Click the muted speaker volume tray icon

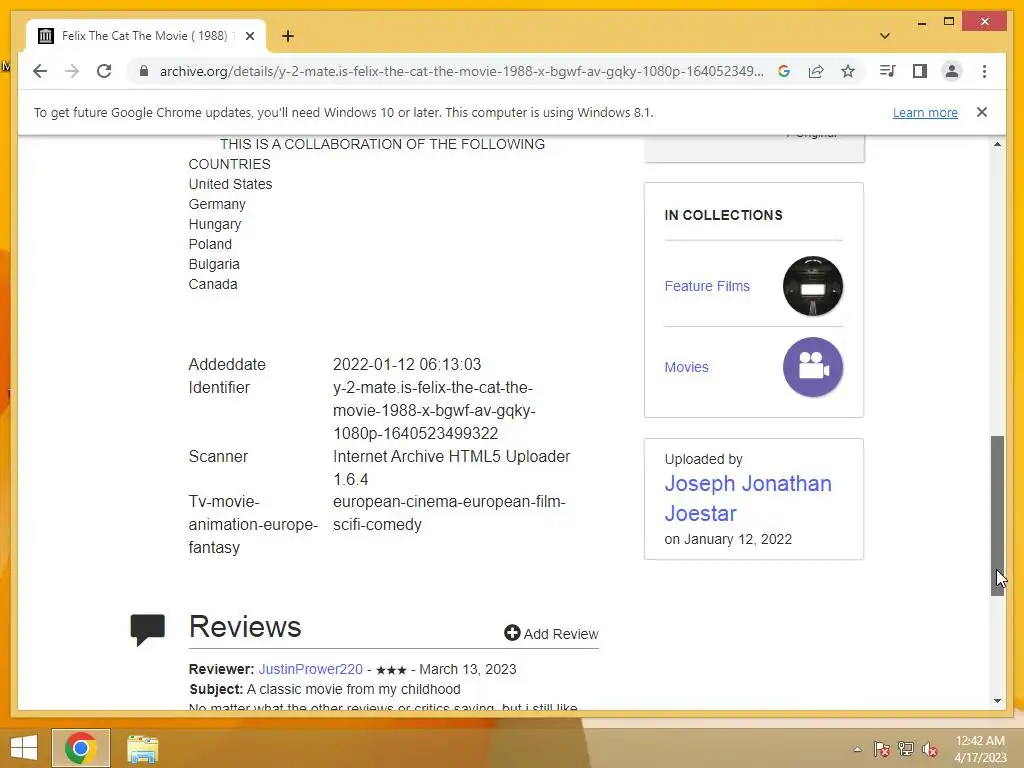click(x=930, y=749)
